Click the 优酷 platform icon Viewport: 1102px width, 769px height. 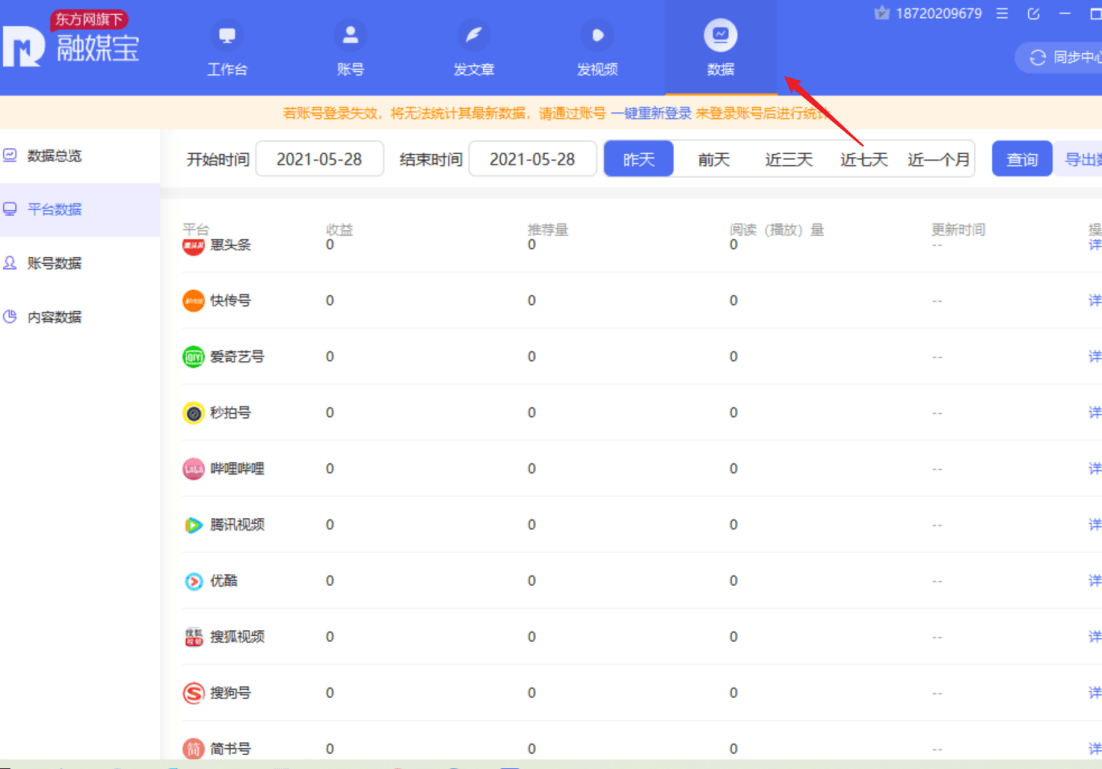[193, 581]
